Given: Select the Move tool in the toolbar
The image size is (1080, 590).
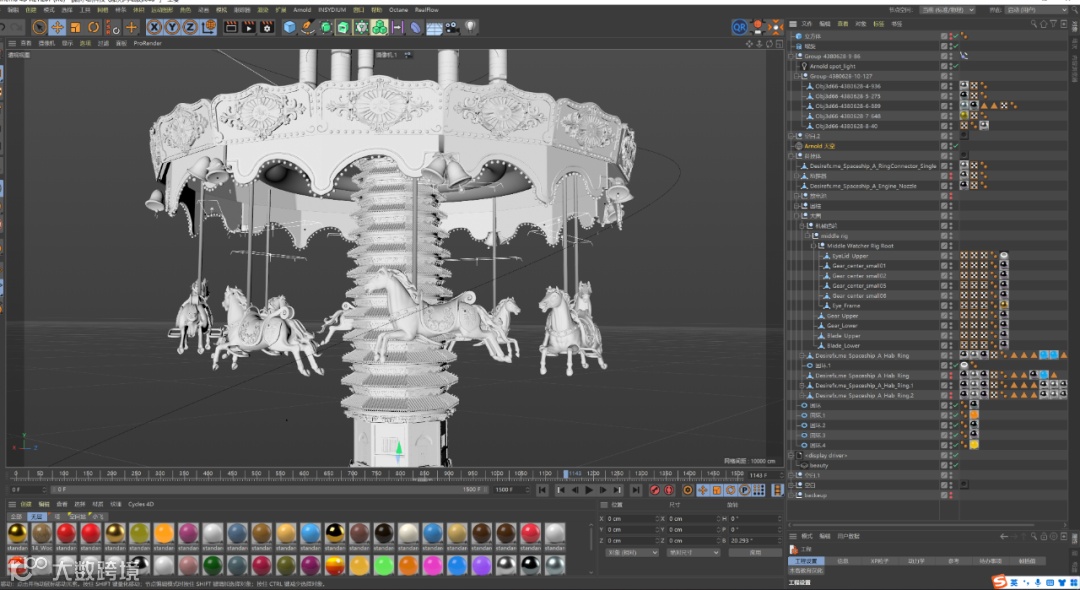Looking at the screenshot, I should pos(57,27).
